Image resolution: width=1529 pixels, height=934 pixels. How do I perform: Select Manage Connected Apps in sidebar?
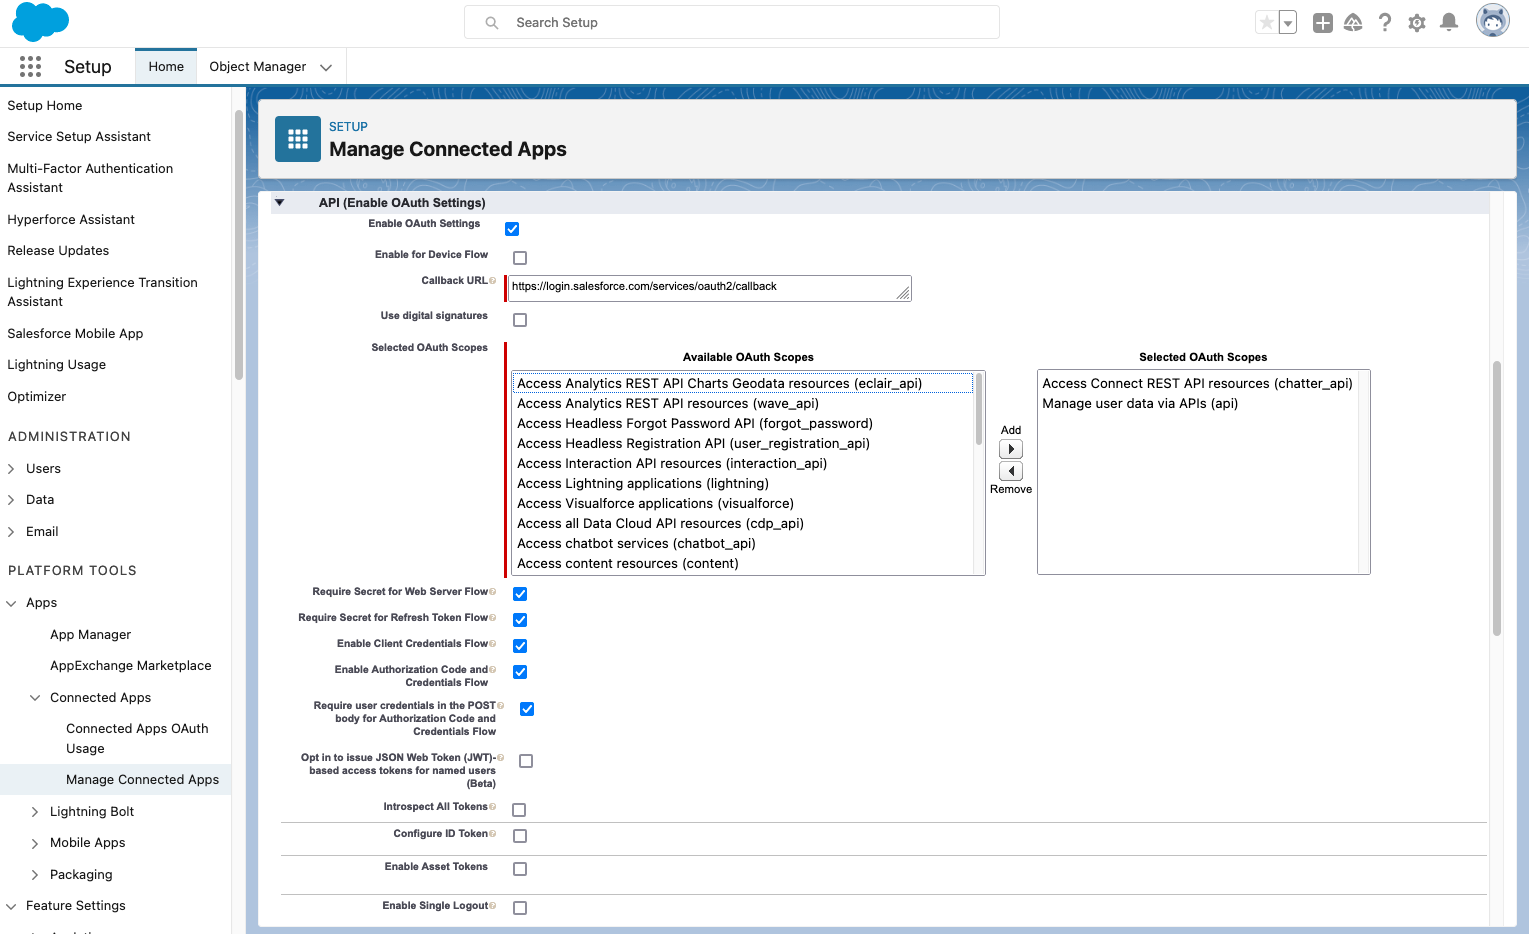116,779
